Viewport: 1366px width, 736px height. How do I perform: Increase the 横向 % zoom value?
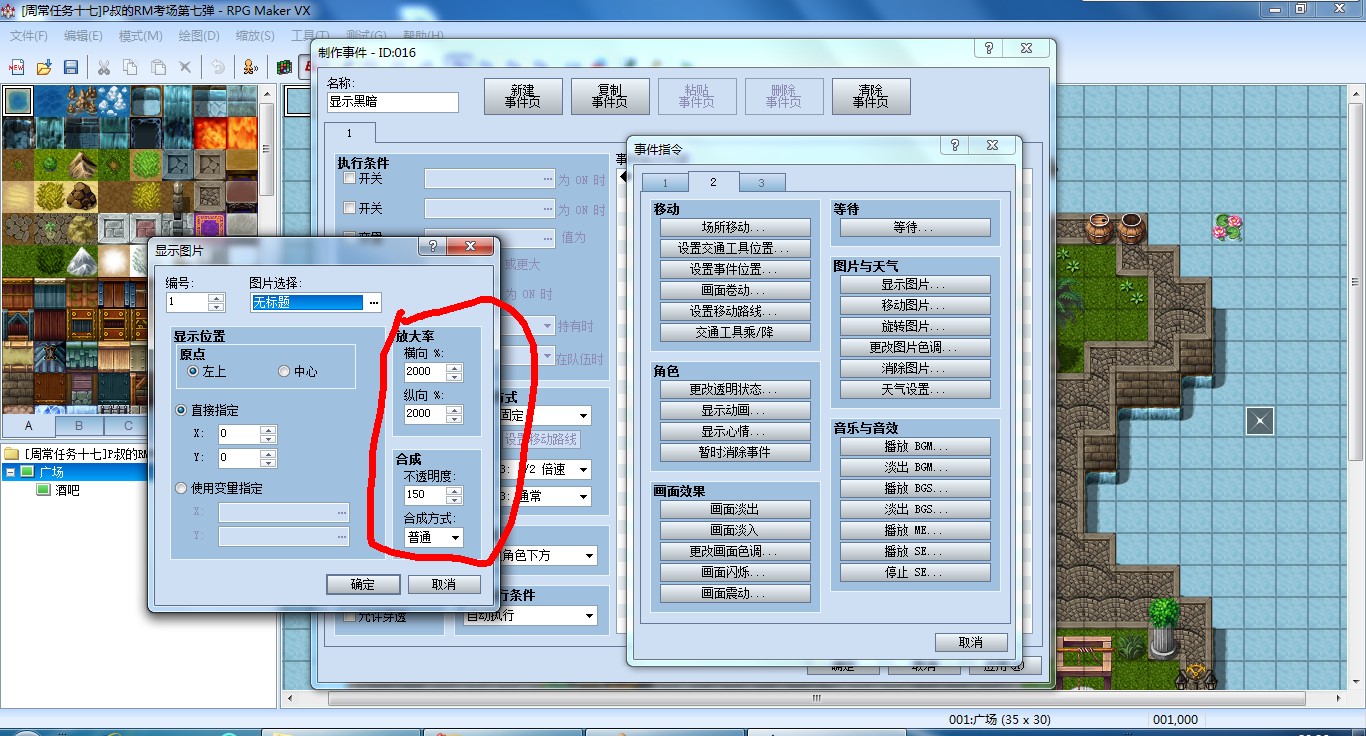click(x=454, y=367)
